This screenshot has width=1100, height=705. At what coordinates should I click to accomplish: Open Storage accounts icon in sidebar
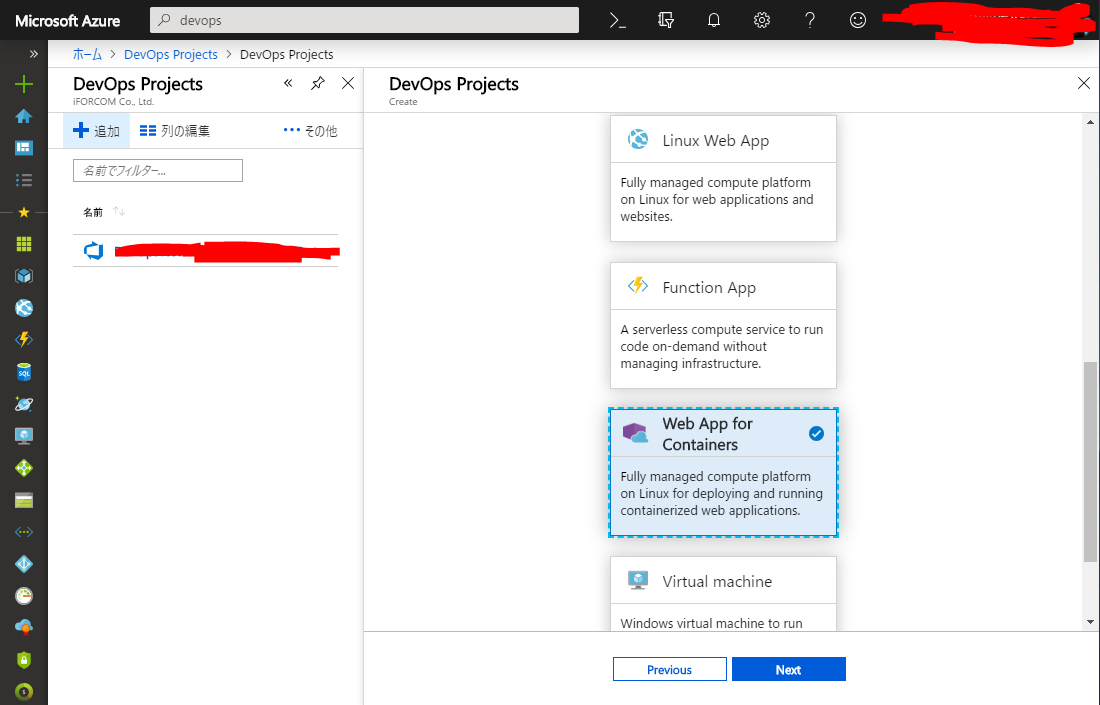(x=24, y=500)
